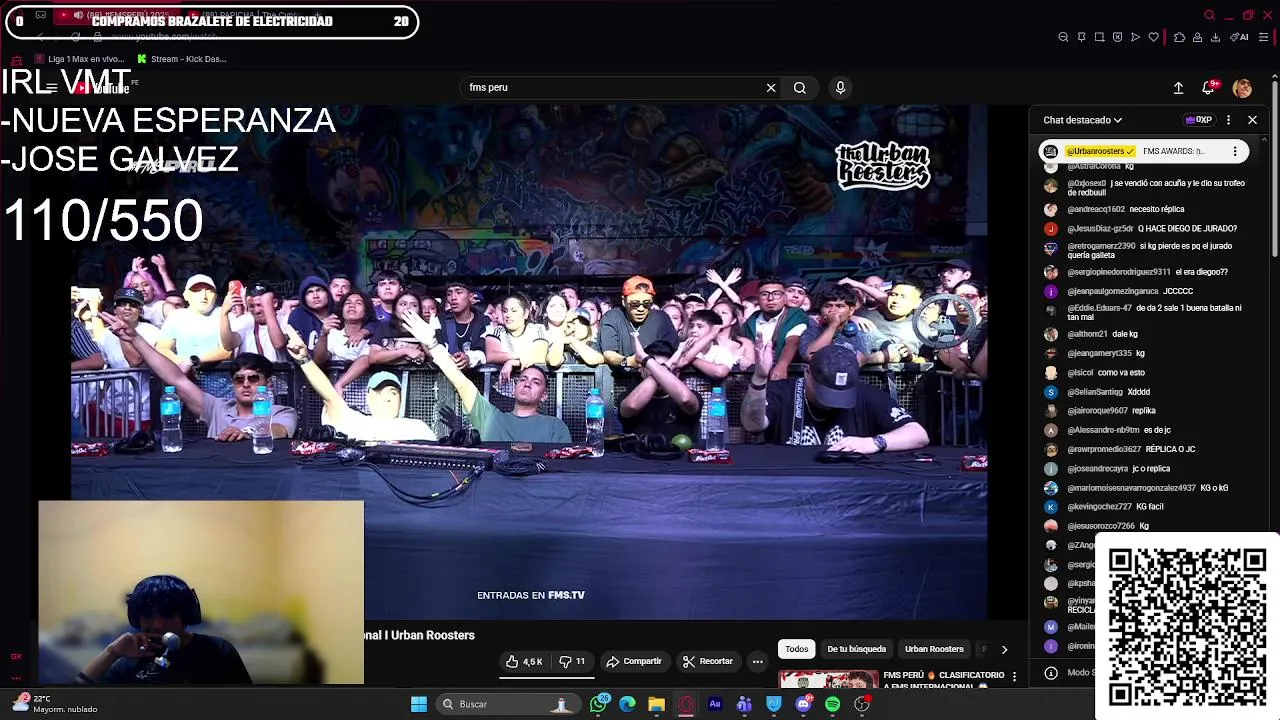The width and height of the screenshot is (1280, 720).
Task: Click chat message 'Q HACE DIEGO DE JURADO?'
Action: [1187, 229]
